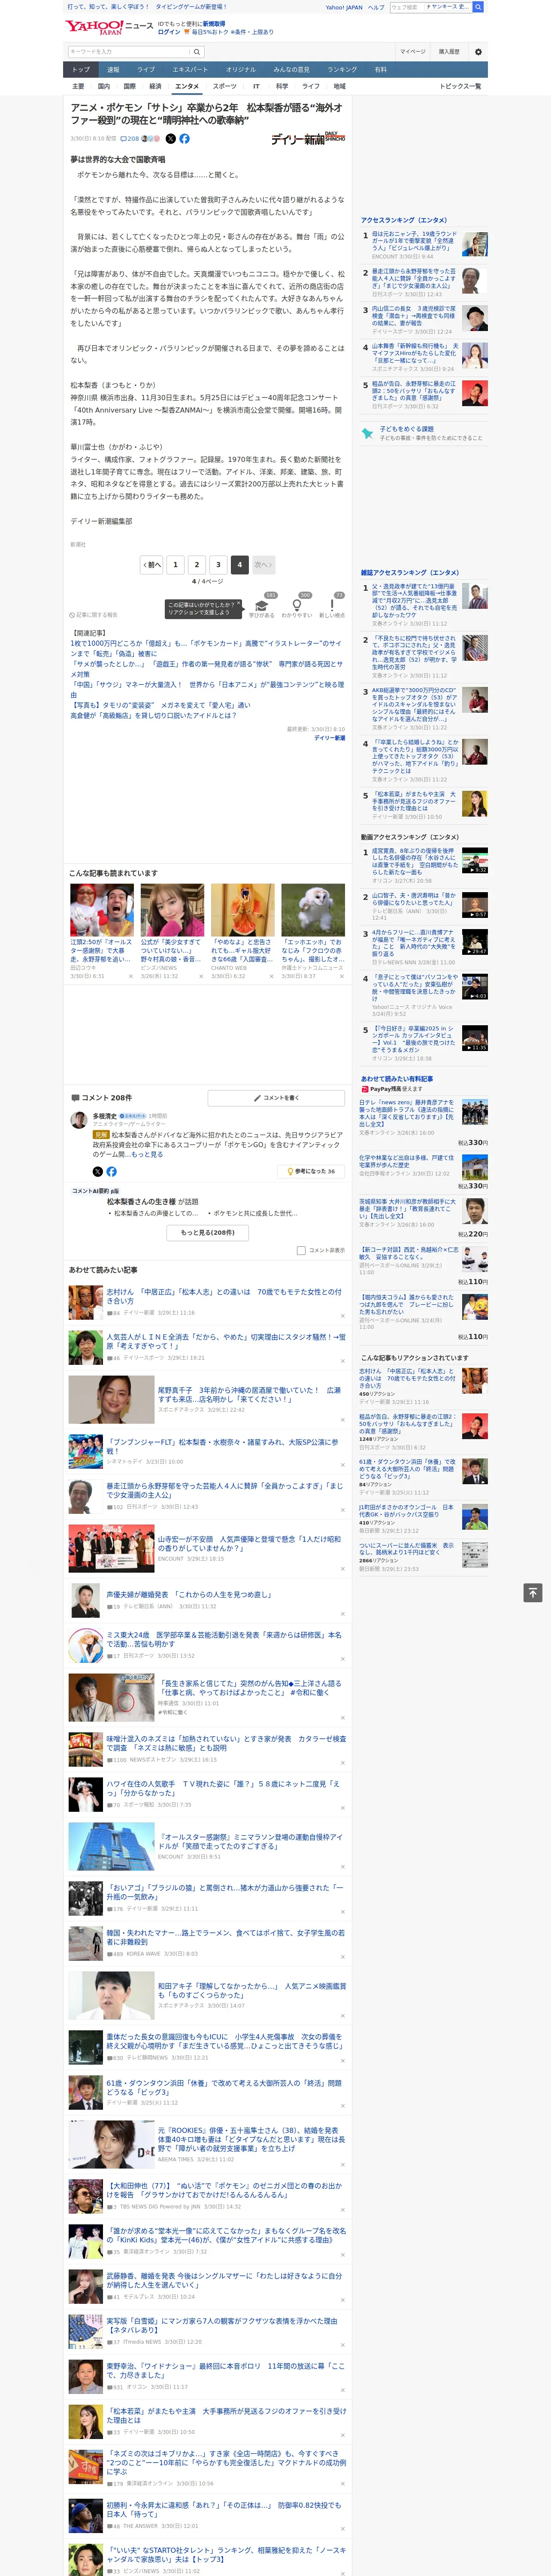Viewport: 551px width, 2576px height.
Task: Open the 速報 tab
Action: [113, 69]
